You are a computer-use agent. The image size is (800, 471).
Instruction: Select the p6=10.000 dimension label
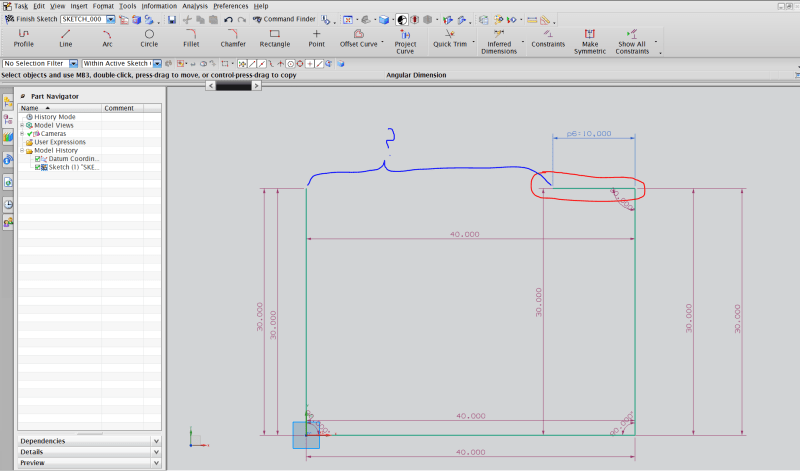pos(589,134)
